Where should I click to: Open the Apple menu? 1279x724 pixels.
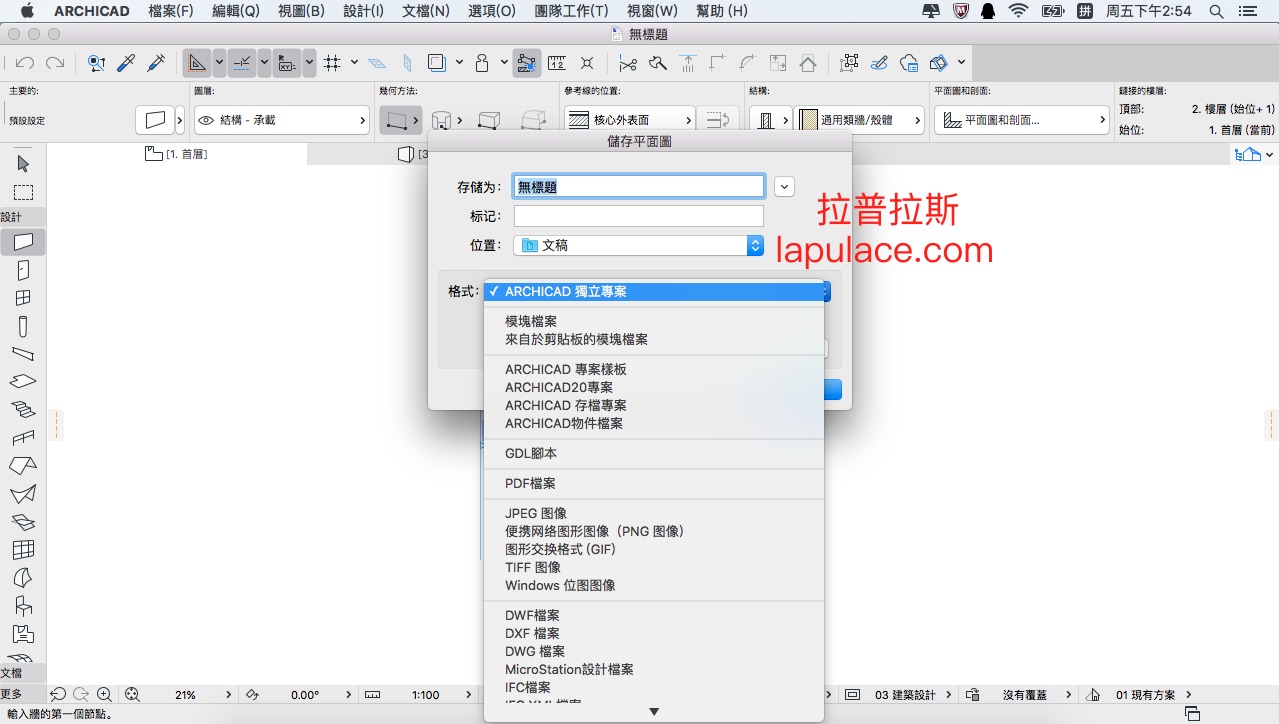(27, 11)
